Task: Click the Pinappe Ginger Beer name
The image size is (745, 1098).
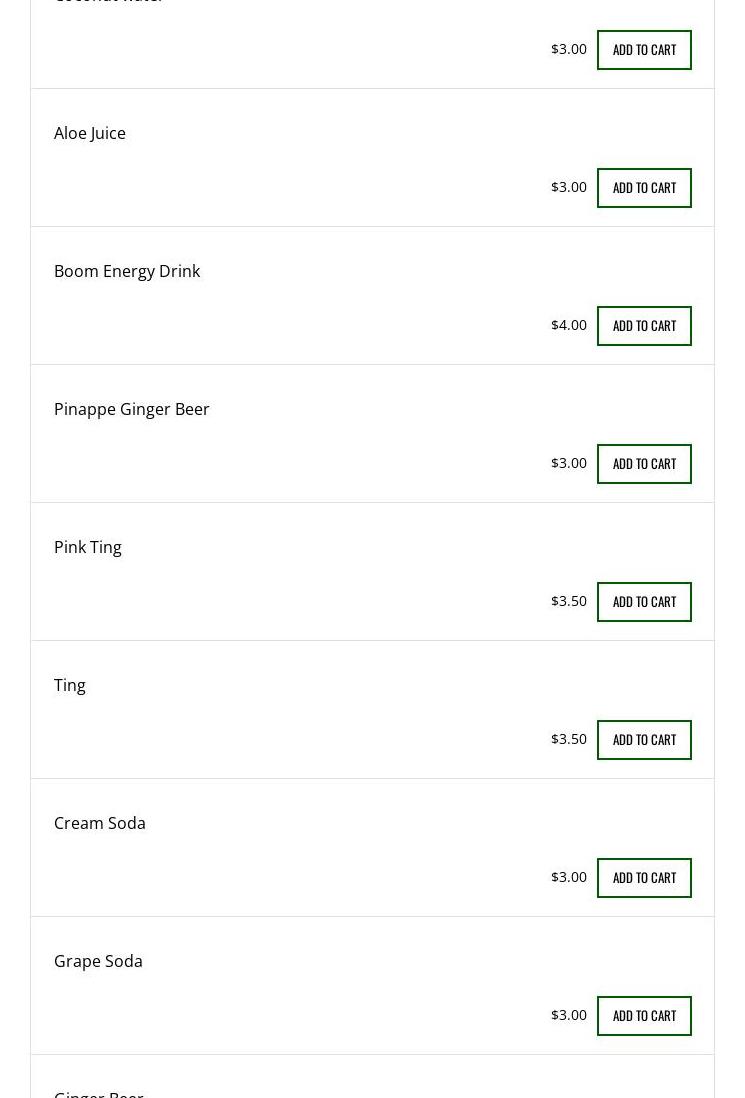Action: [x=132, y=409]
